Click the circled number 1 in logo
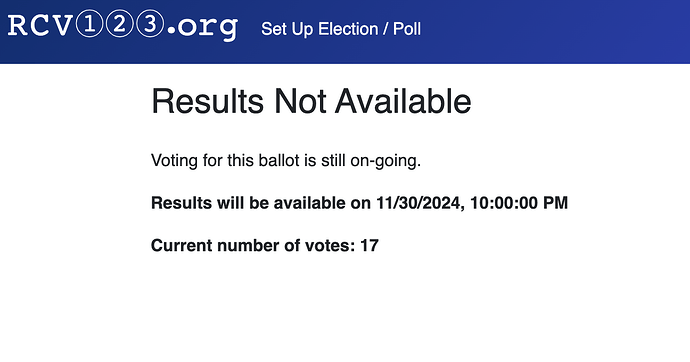Viewport: 690px width, 362px height. coord(89,24)
